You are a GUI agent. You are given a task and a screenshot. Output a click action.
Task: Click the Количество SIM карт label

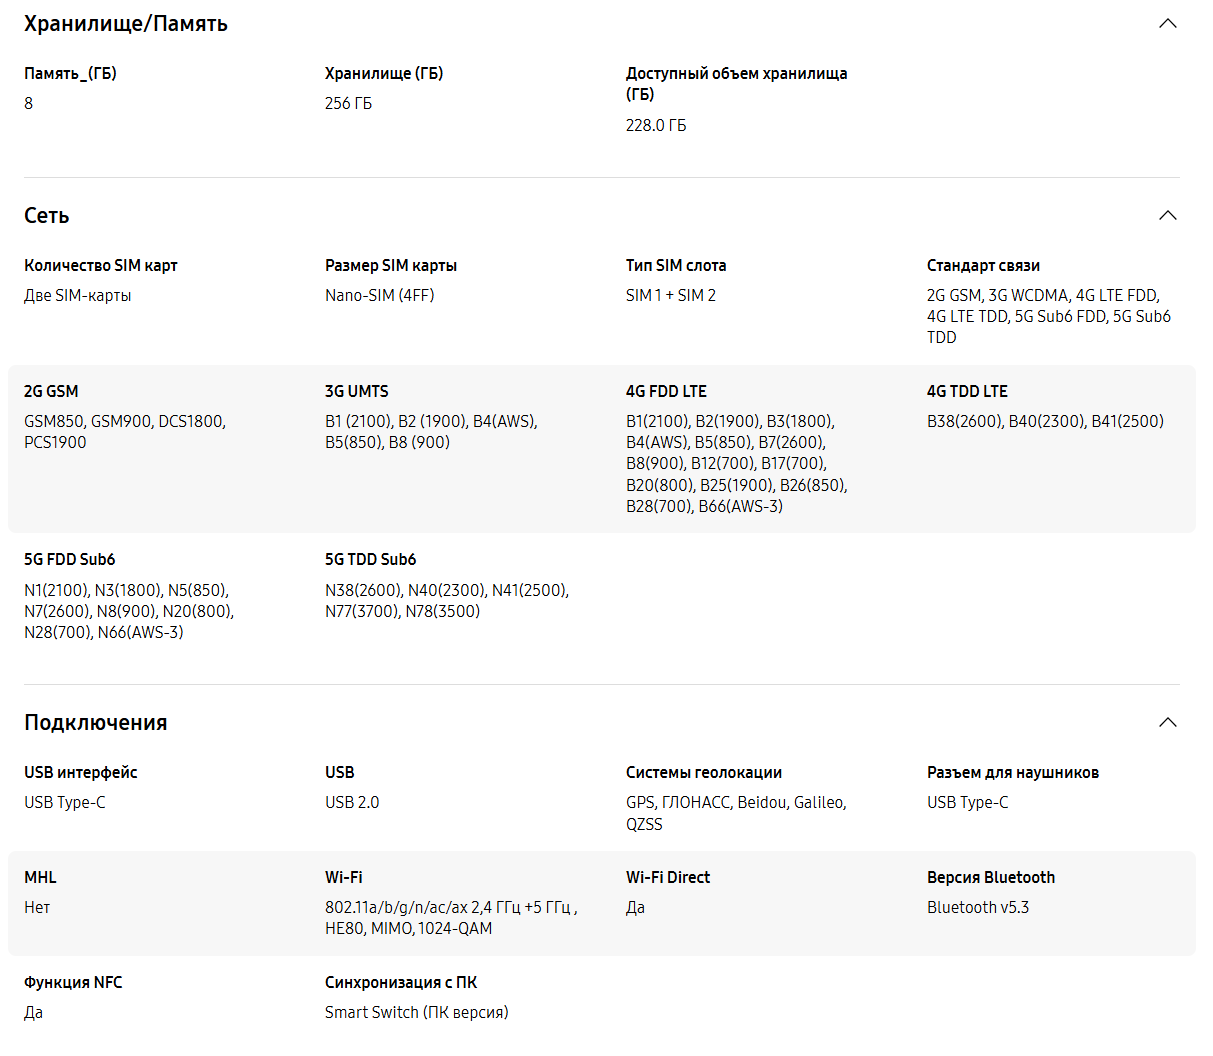click(x=101, y=265)
